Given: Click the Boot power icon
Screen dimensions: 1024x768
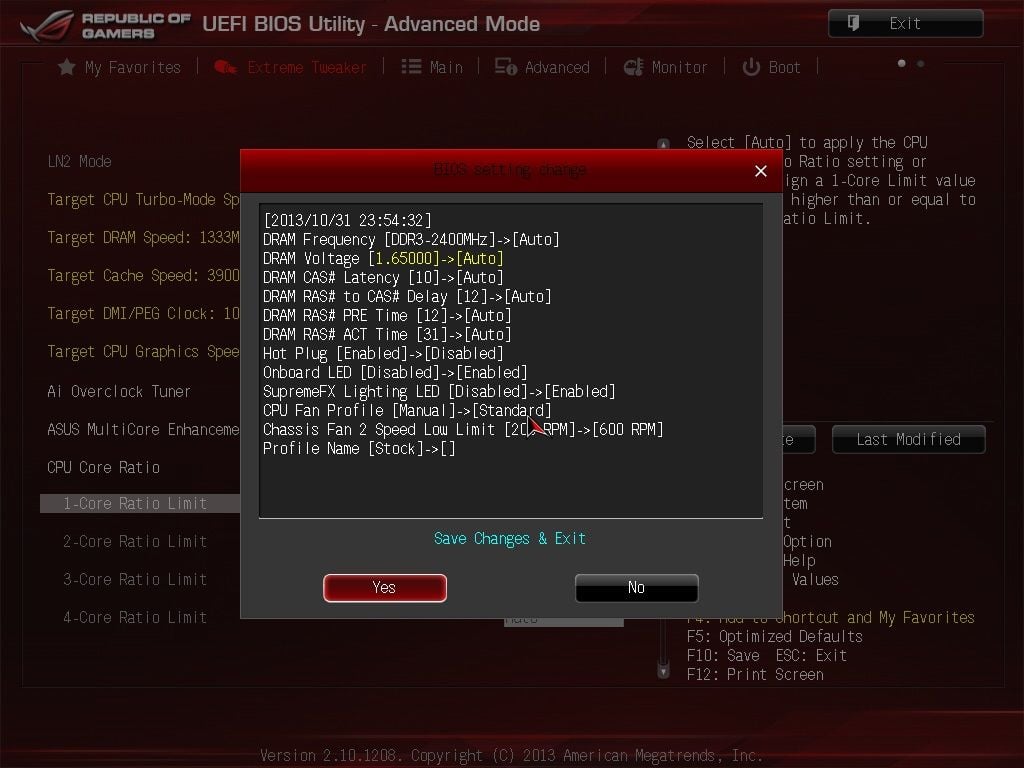Looking at the screenshot, I should (x=751, y=67).
